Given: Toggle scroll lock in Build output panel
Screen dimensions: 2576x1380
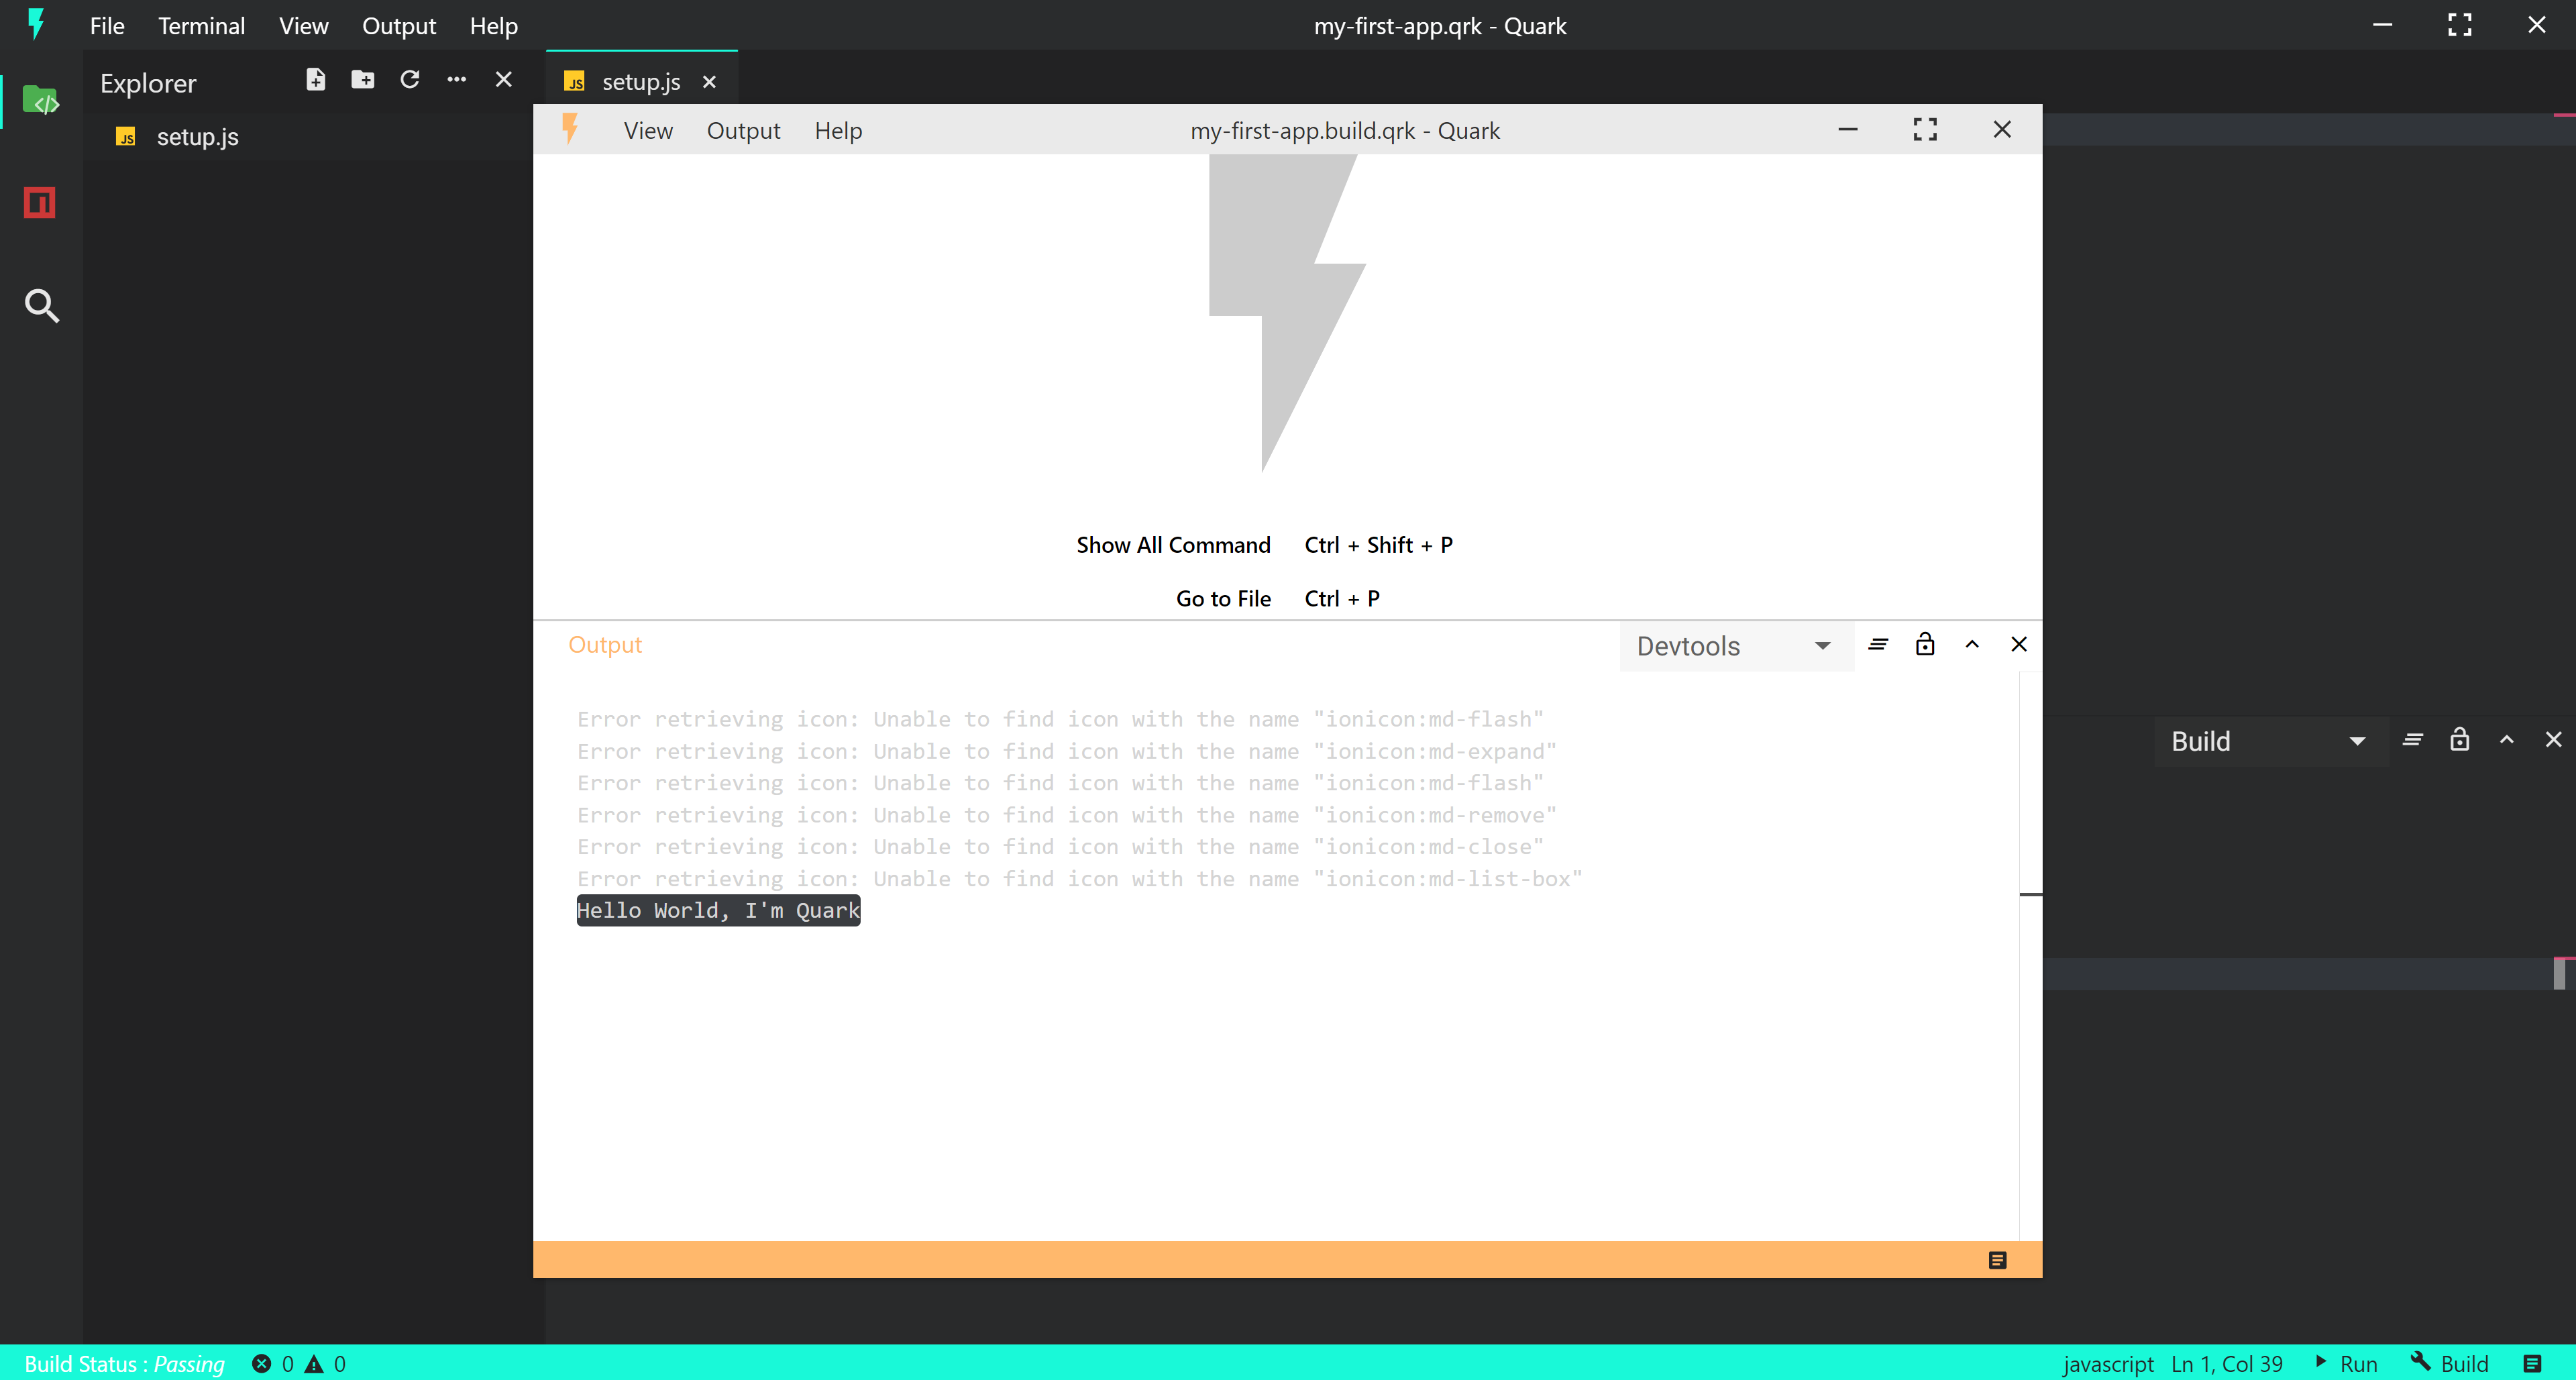Looking at the screenshot, I should click(x=2460, y=739).
